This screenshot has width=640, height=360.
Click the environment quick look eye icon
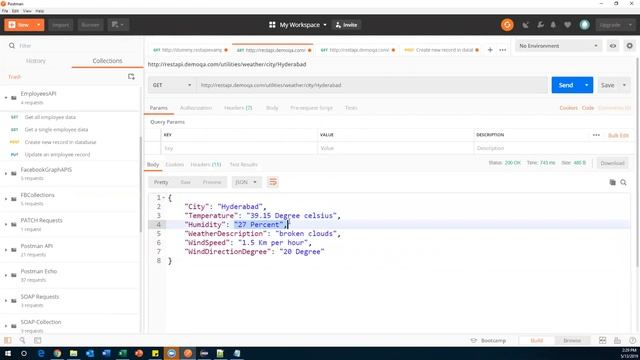point(613,46)
